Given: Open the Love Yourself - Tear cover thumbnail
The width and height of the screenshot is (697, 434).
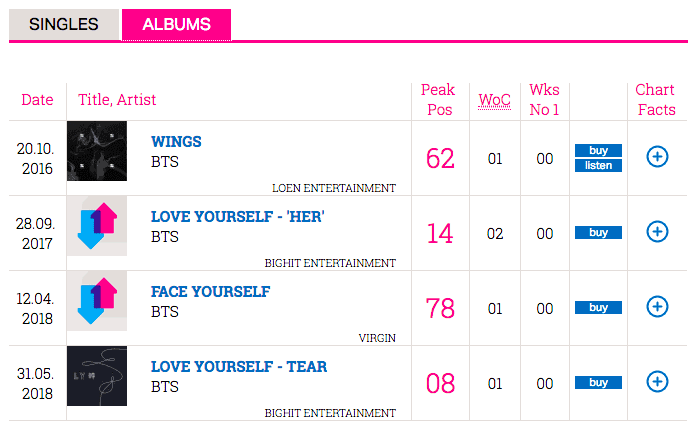Looking at the screenshot, I should [x=97, y=376].
